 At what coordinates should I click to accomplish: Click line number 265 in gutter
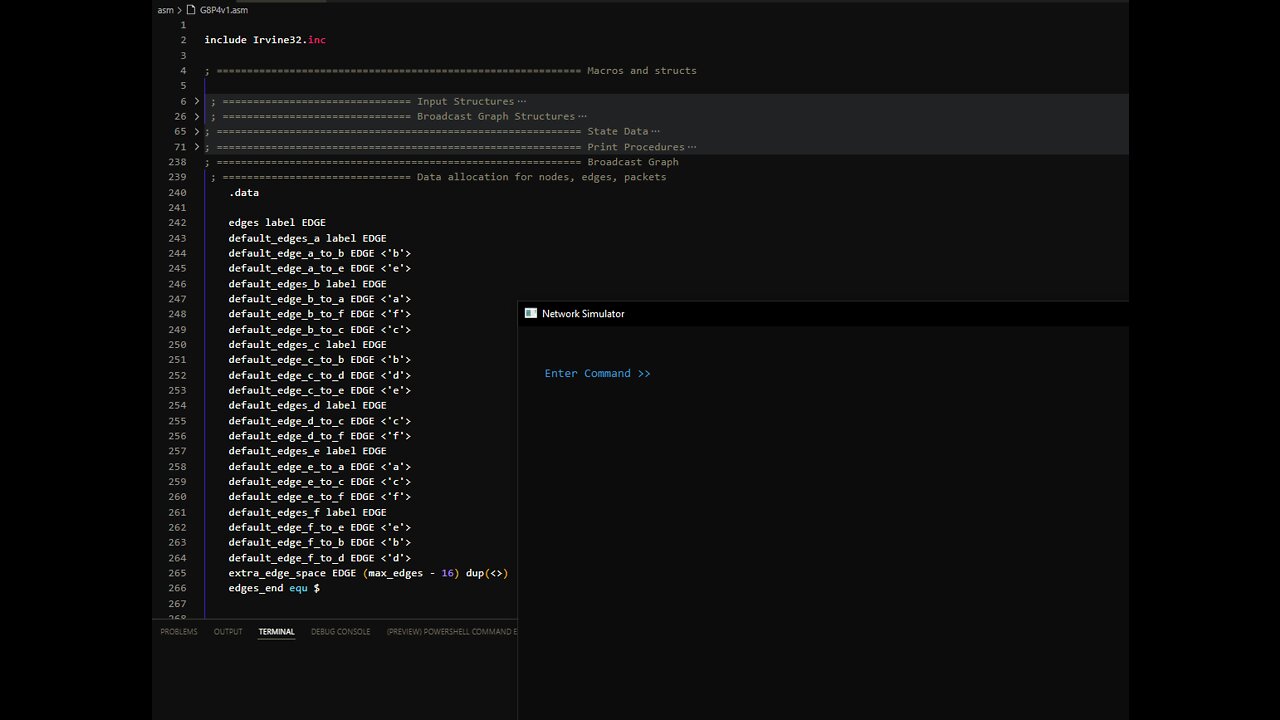pos(177,573)
